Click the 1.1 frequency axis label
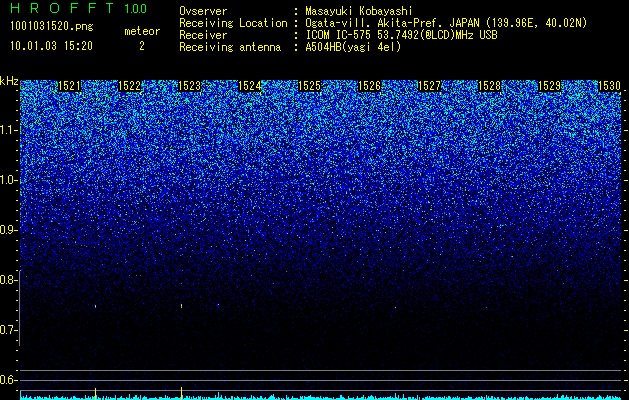 point(8,130)
